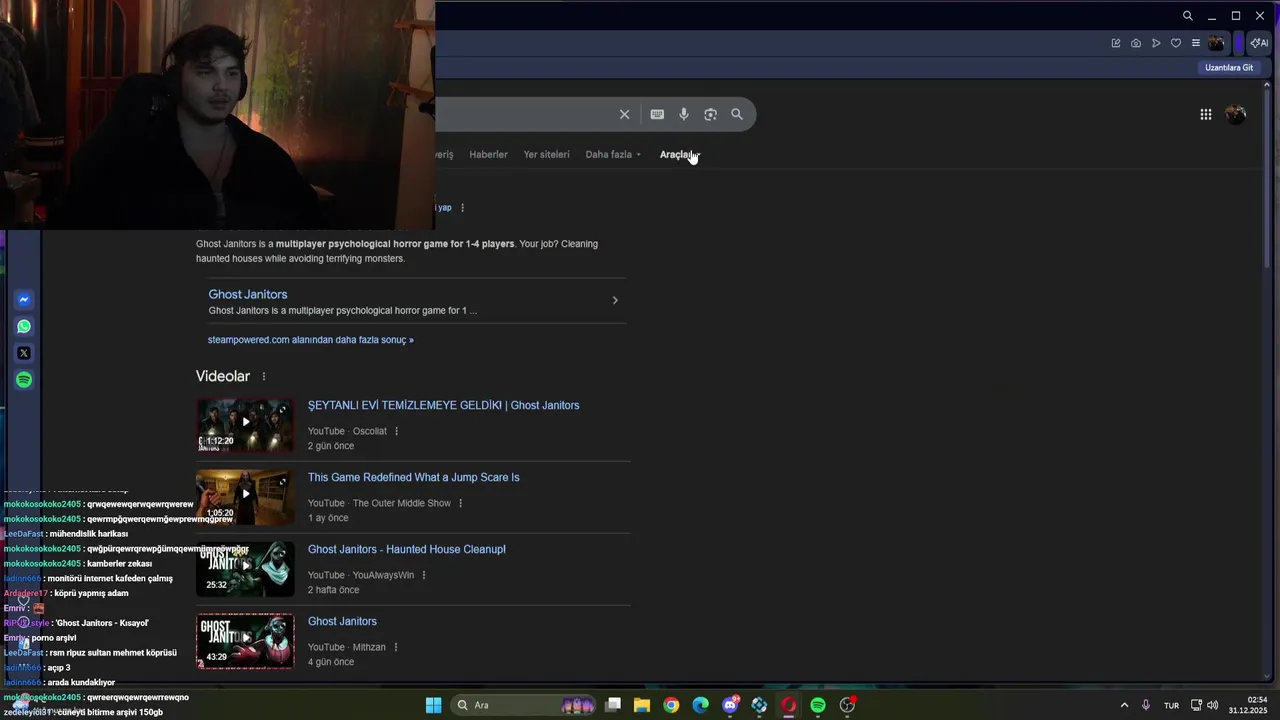Play the 1:12:20 Oscollat video thumbnail
This screenshot has width=1280, height=720.
pyautogui.click(x=245, y=425)
